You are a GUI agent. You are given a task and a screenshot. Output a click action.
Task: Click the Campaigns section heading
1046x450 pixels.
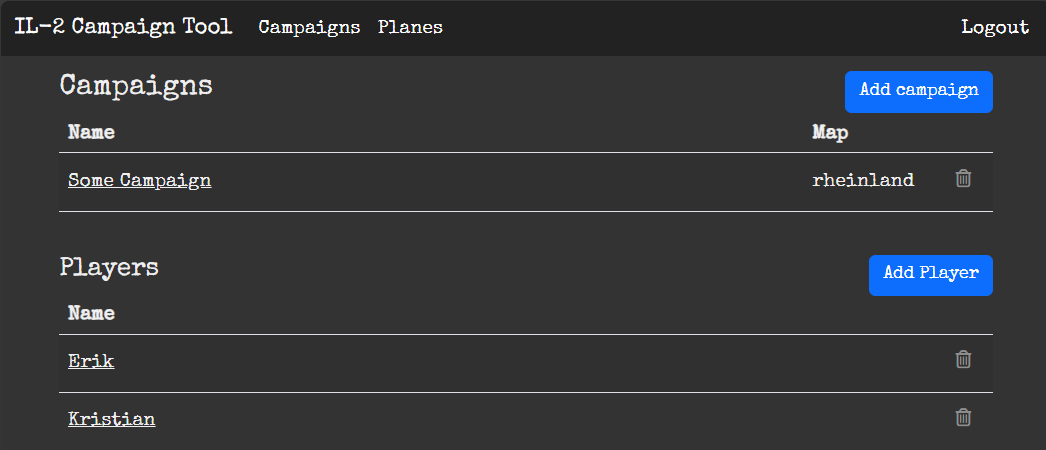point(136,86)
